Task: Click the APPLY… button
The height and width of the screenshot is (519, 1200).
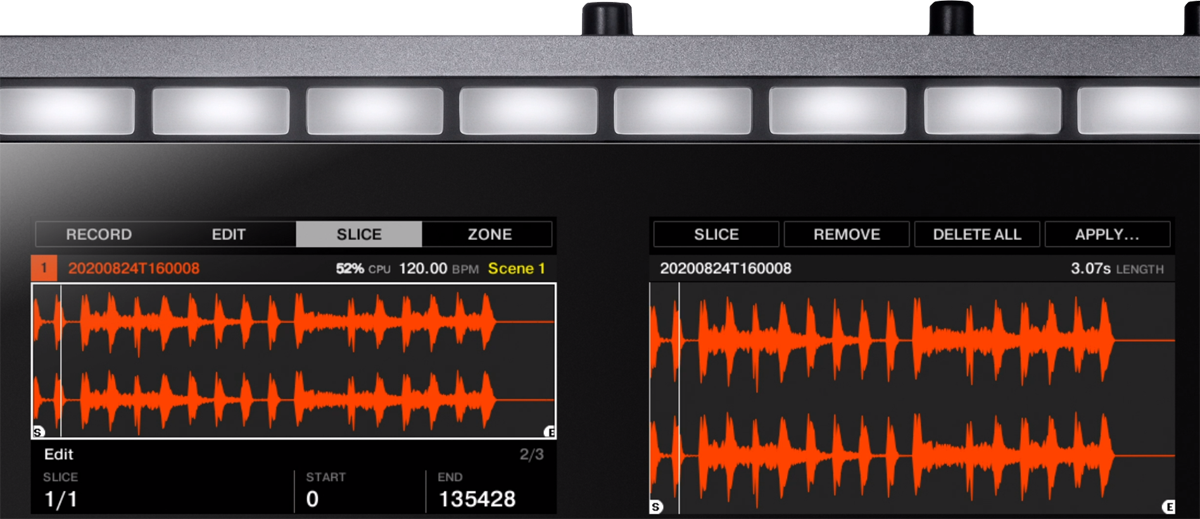Action: [x=1107, y=234]
